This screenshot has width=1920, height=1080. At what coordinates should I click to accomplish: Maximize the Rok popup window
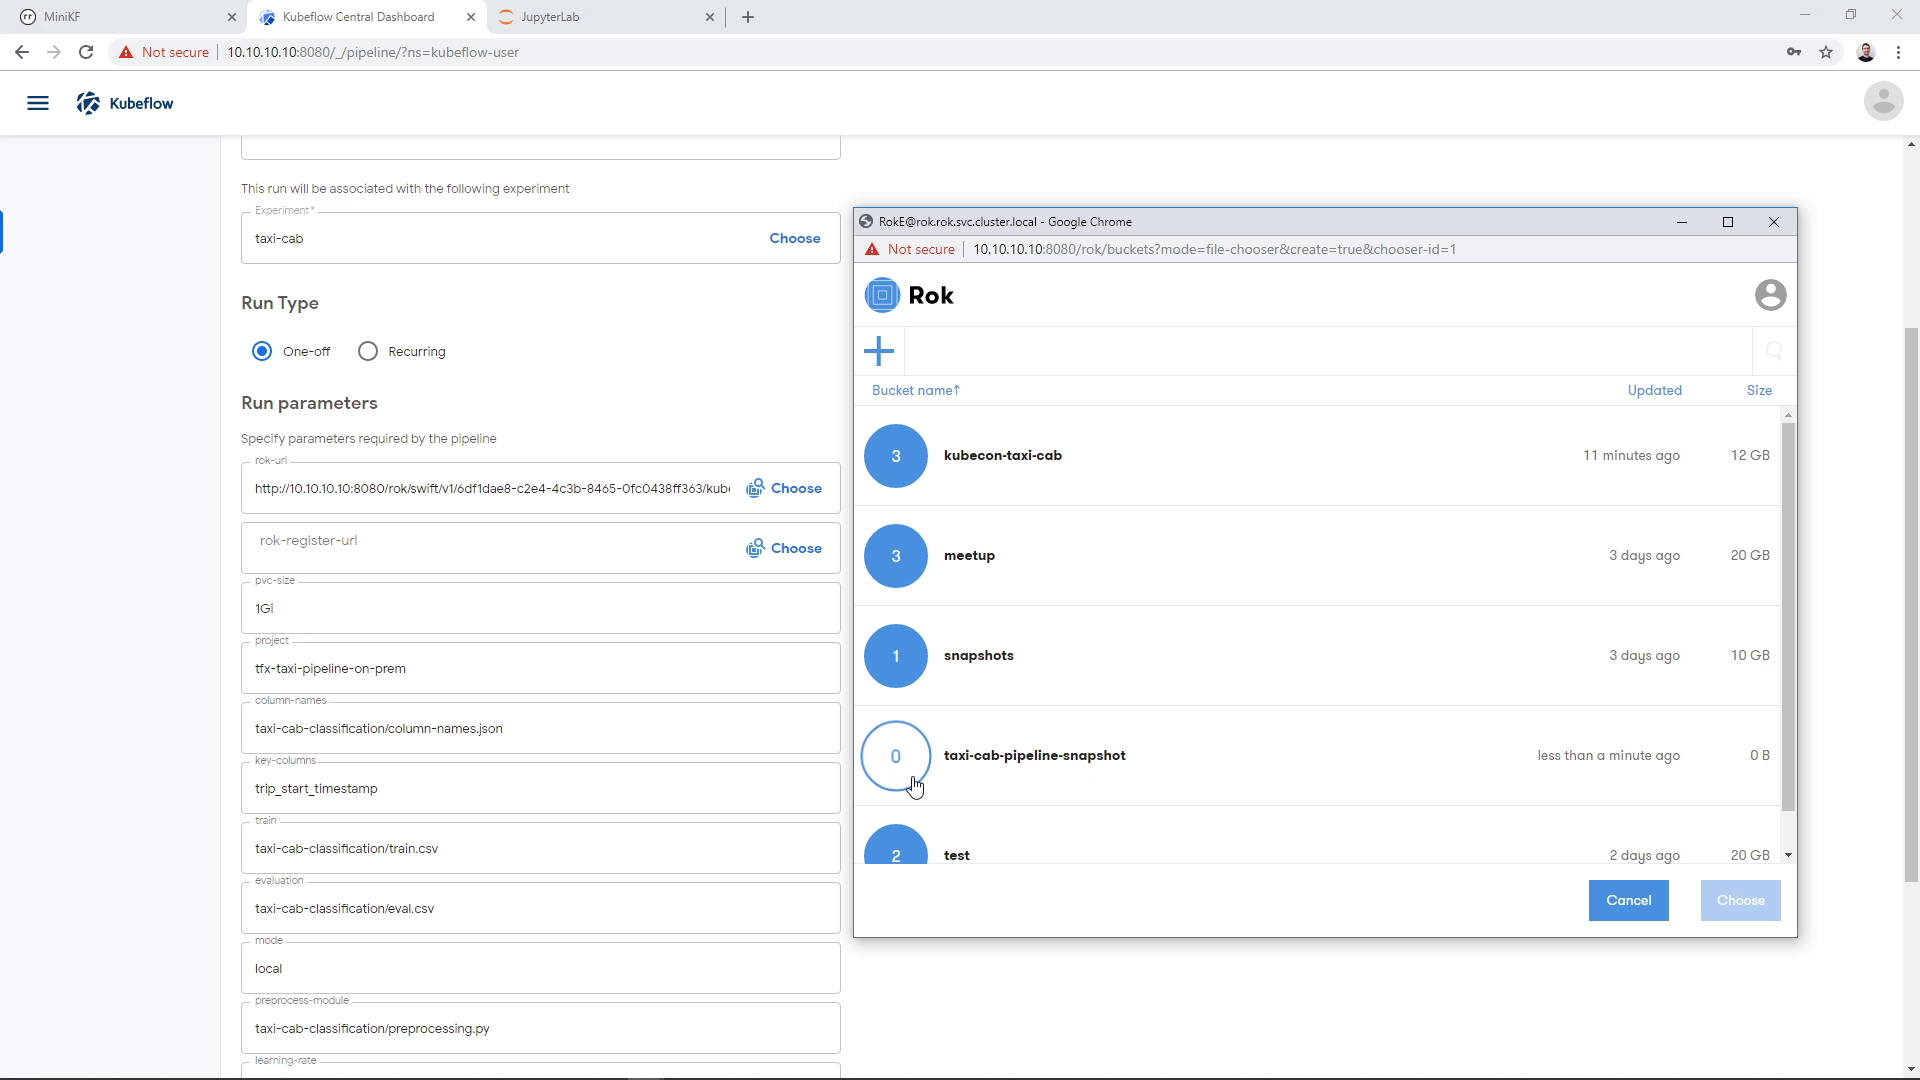tap(1727, 222)
